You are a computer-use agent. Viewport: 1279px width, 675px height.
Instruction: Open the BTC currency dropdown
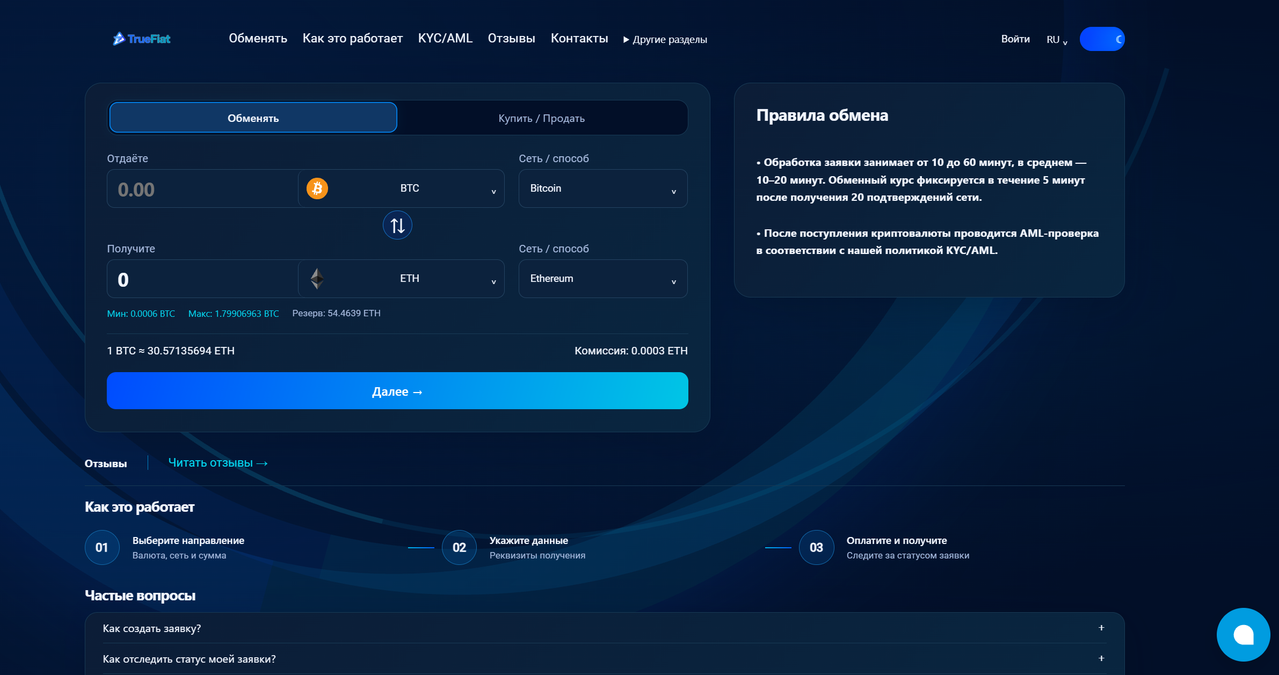[401, 188]
